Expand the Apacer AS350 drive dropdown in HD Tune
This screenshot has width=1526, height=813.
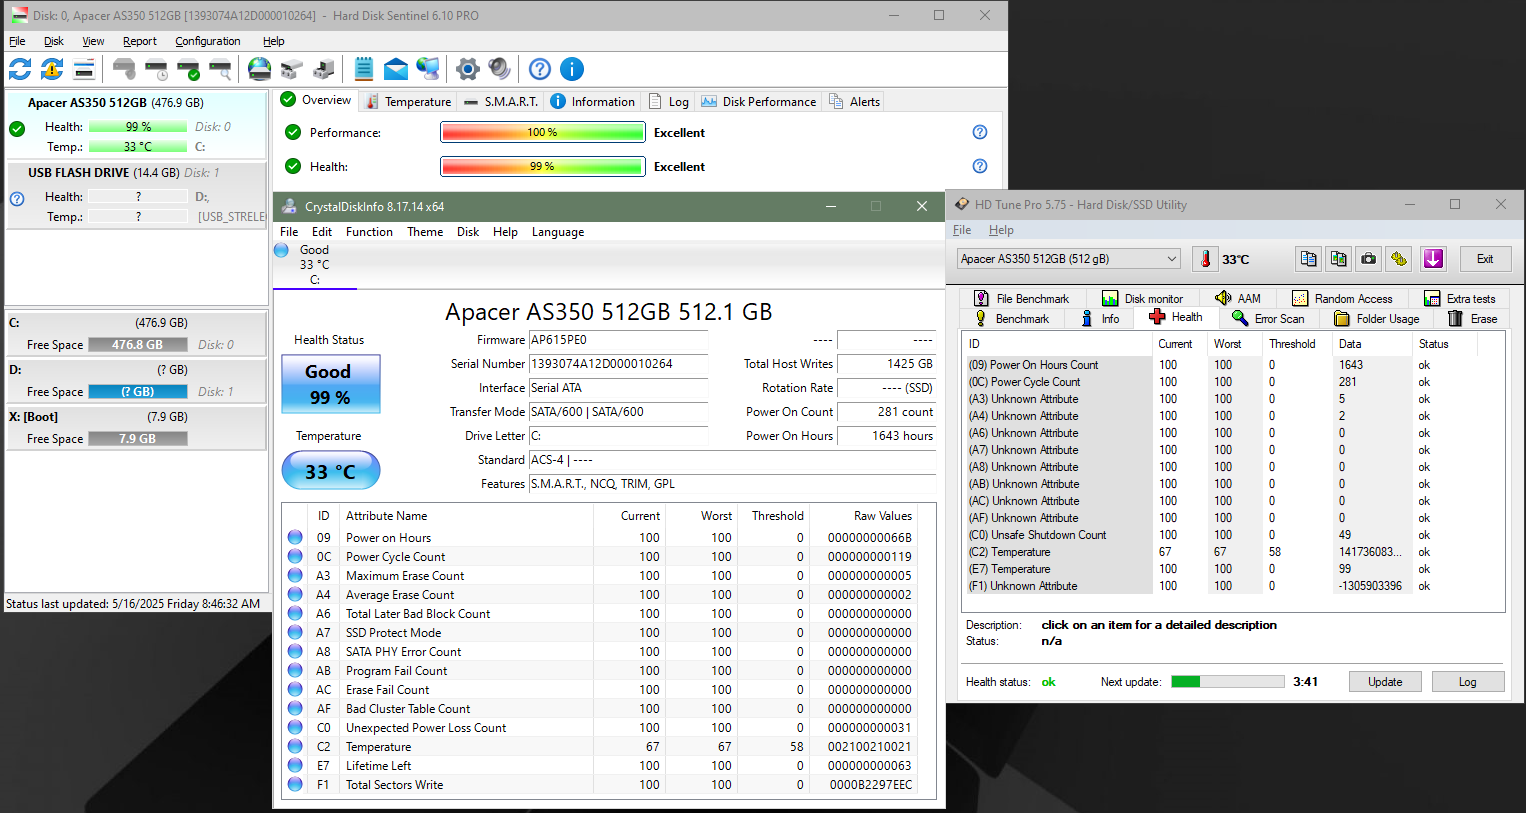click(x=1172, y=259)
